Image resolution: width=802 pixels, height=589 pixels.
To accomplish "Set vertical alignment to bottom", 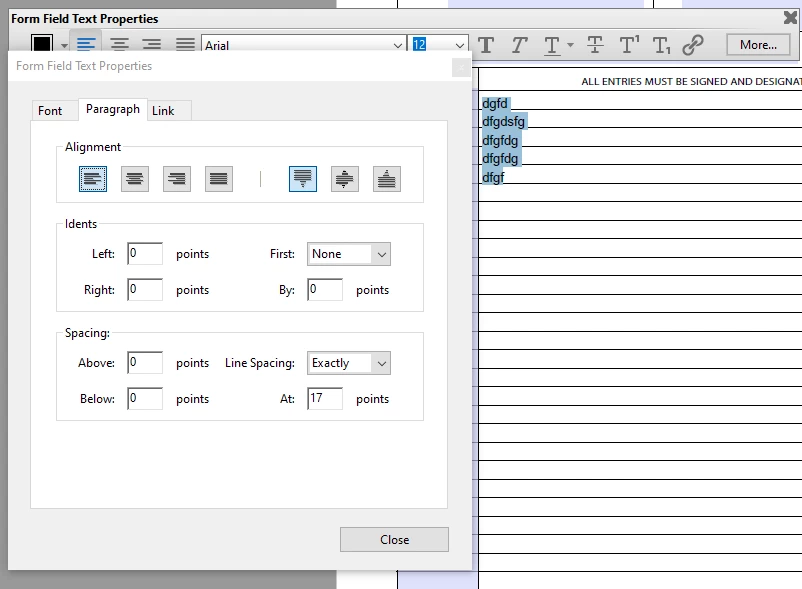I will point(387,179).
